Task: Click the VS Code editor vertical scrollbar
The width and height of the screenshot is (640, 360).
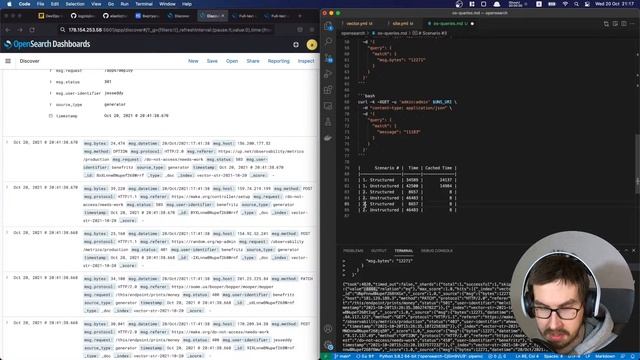Action: (637, 163)
